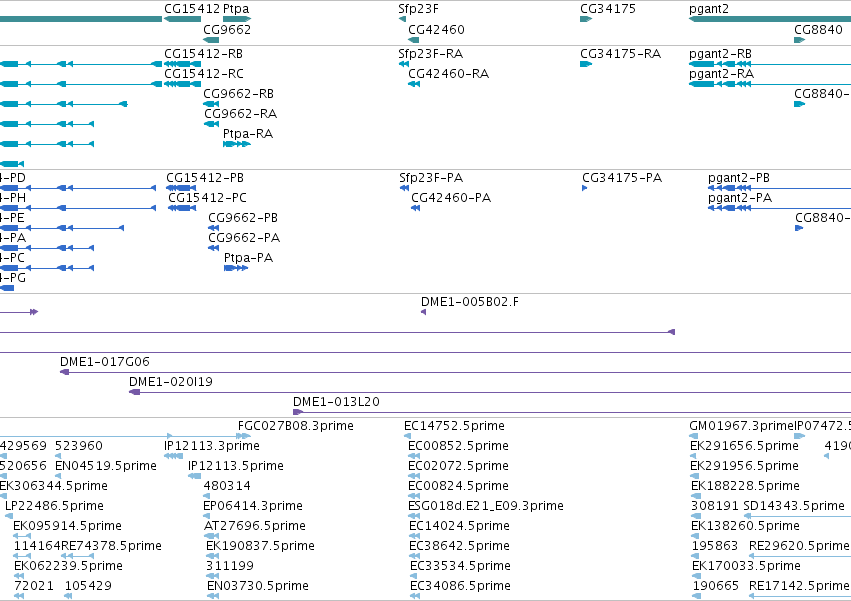Click the Sfp23F-PA protein label
The height and width of the screenshot is (601, 851).
click(x=431, y=178)
